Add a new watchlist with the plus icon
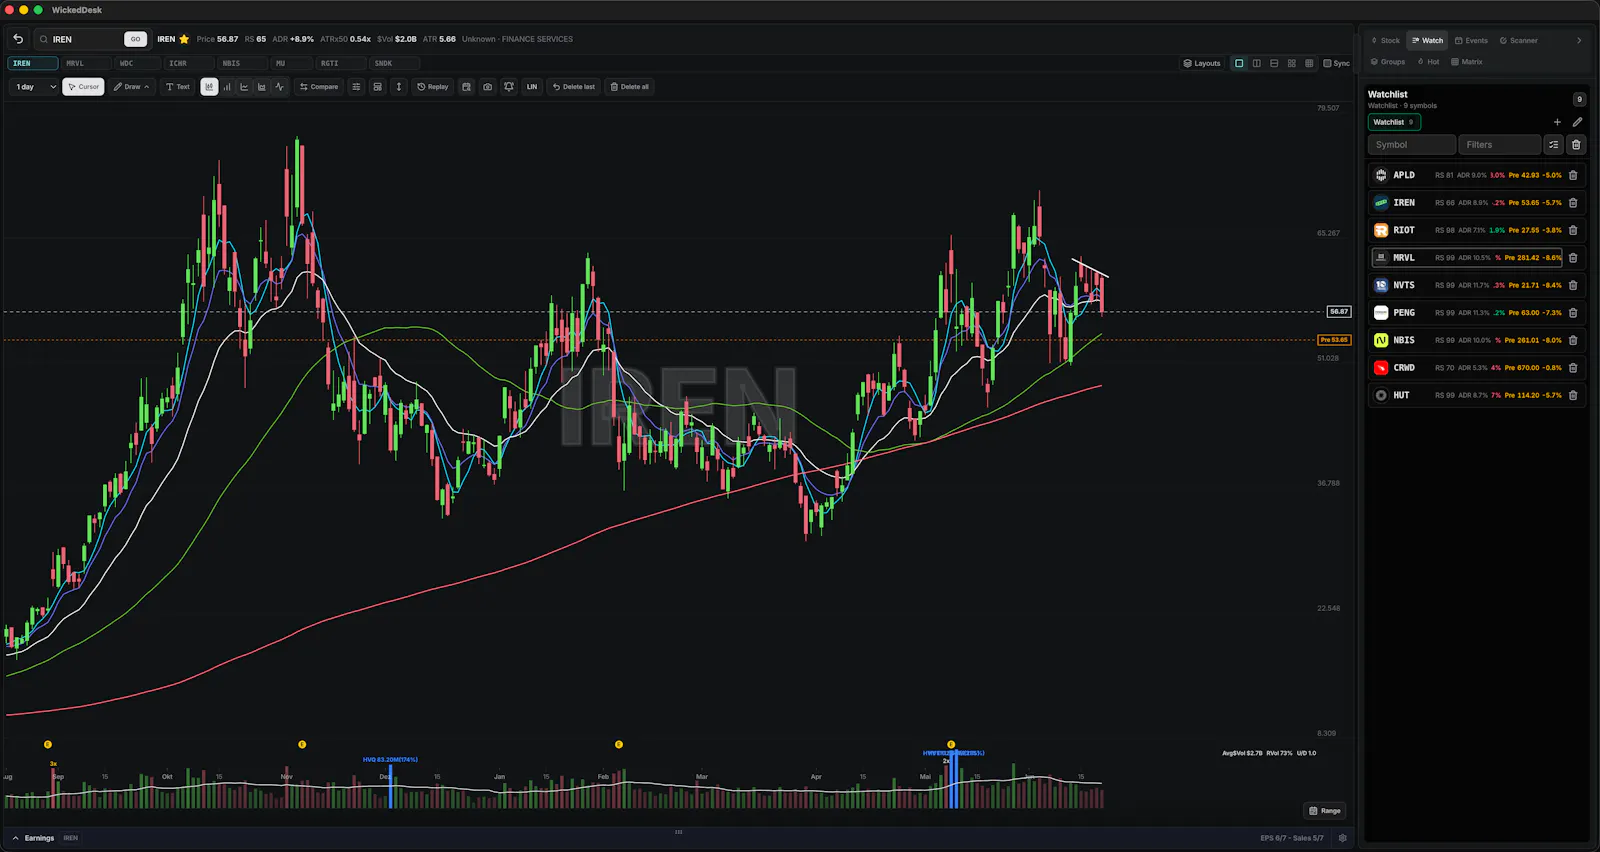 pos(1557,122)
